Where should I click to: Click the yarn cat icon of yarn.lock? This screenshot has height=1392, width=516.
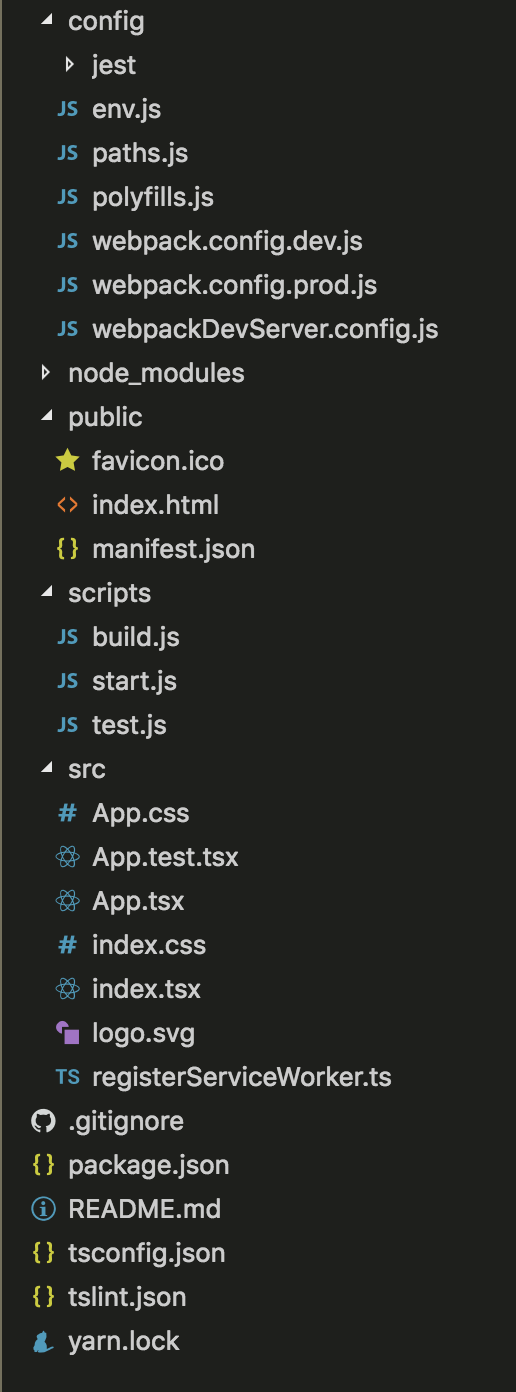43,1341
